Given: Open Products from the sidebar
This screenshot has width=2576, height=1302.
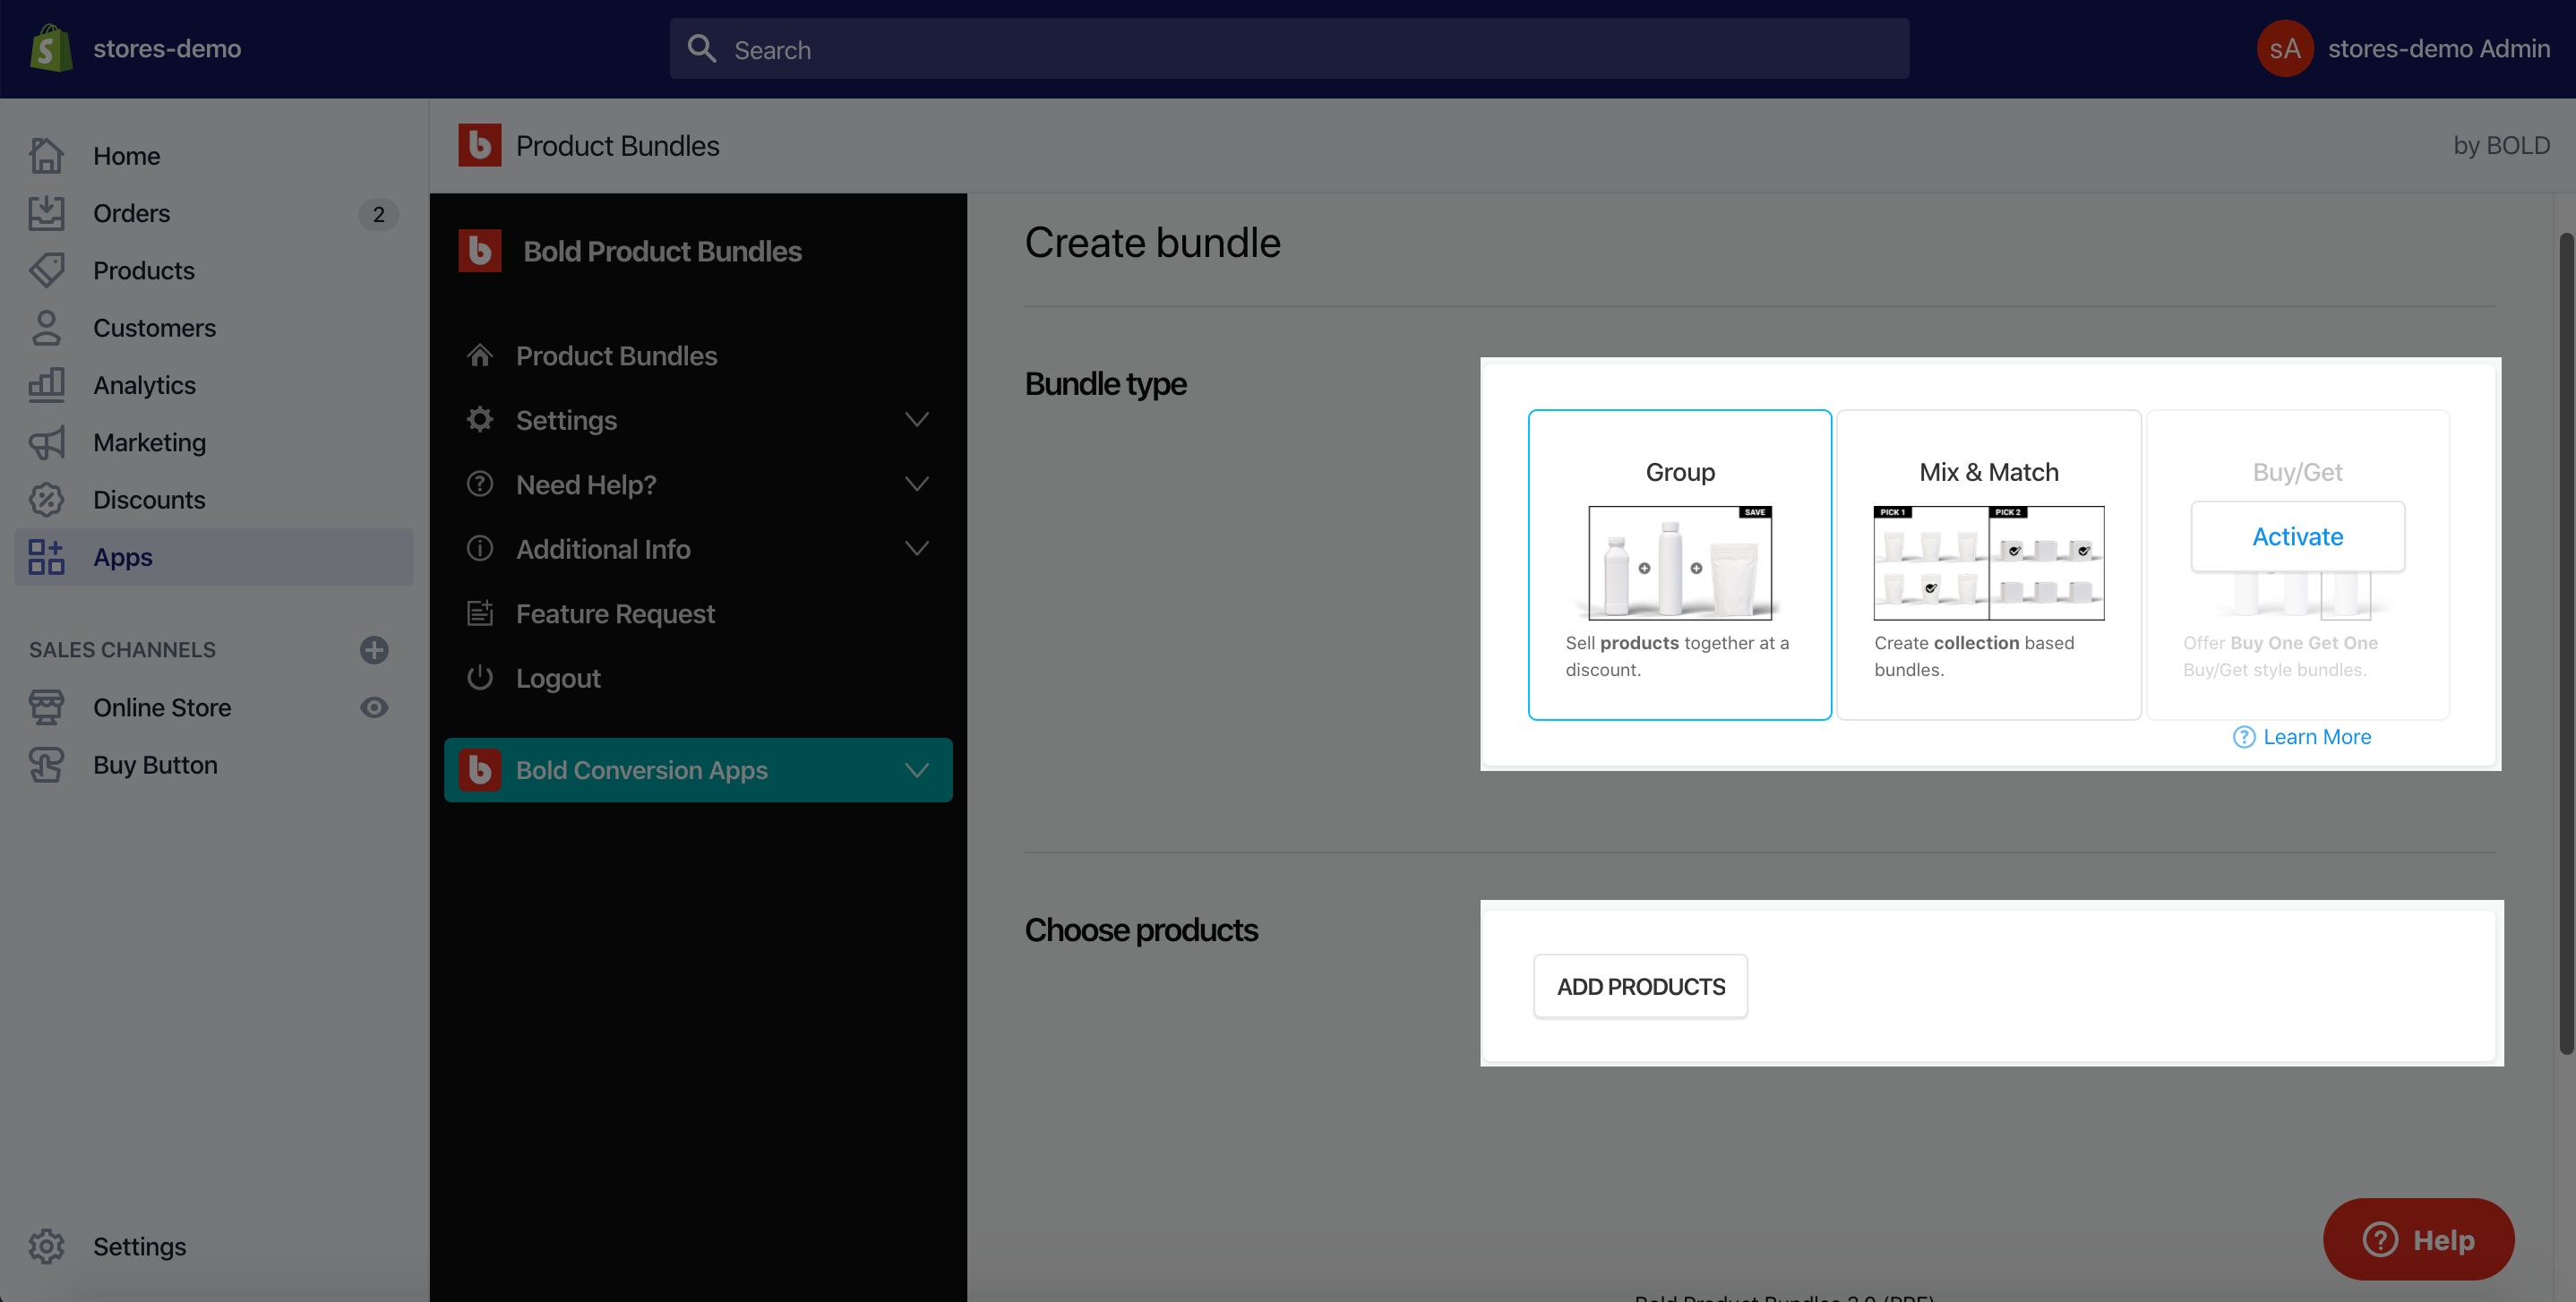Looking at the screenshot, I should tap(214, 270).
